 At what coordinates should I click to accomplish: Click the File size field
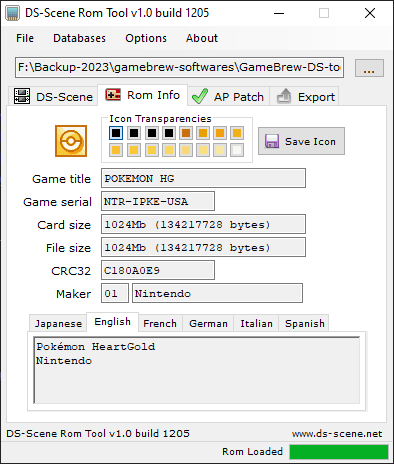(203, 247)
